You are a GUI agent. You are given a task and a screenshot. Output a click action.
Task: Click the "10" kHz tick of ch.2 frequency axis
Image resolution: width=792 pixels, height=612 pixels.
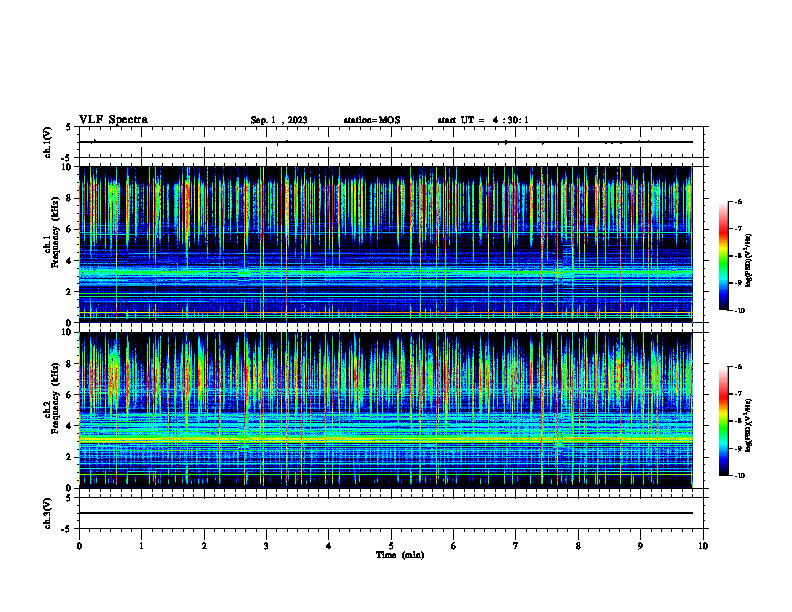68,332
